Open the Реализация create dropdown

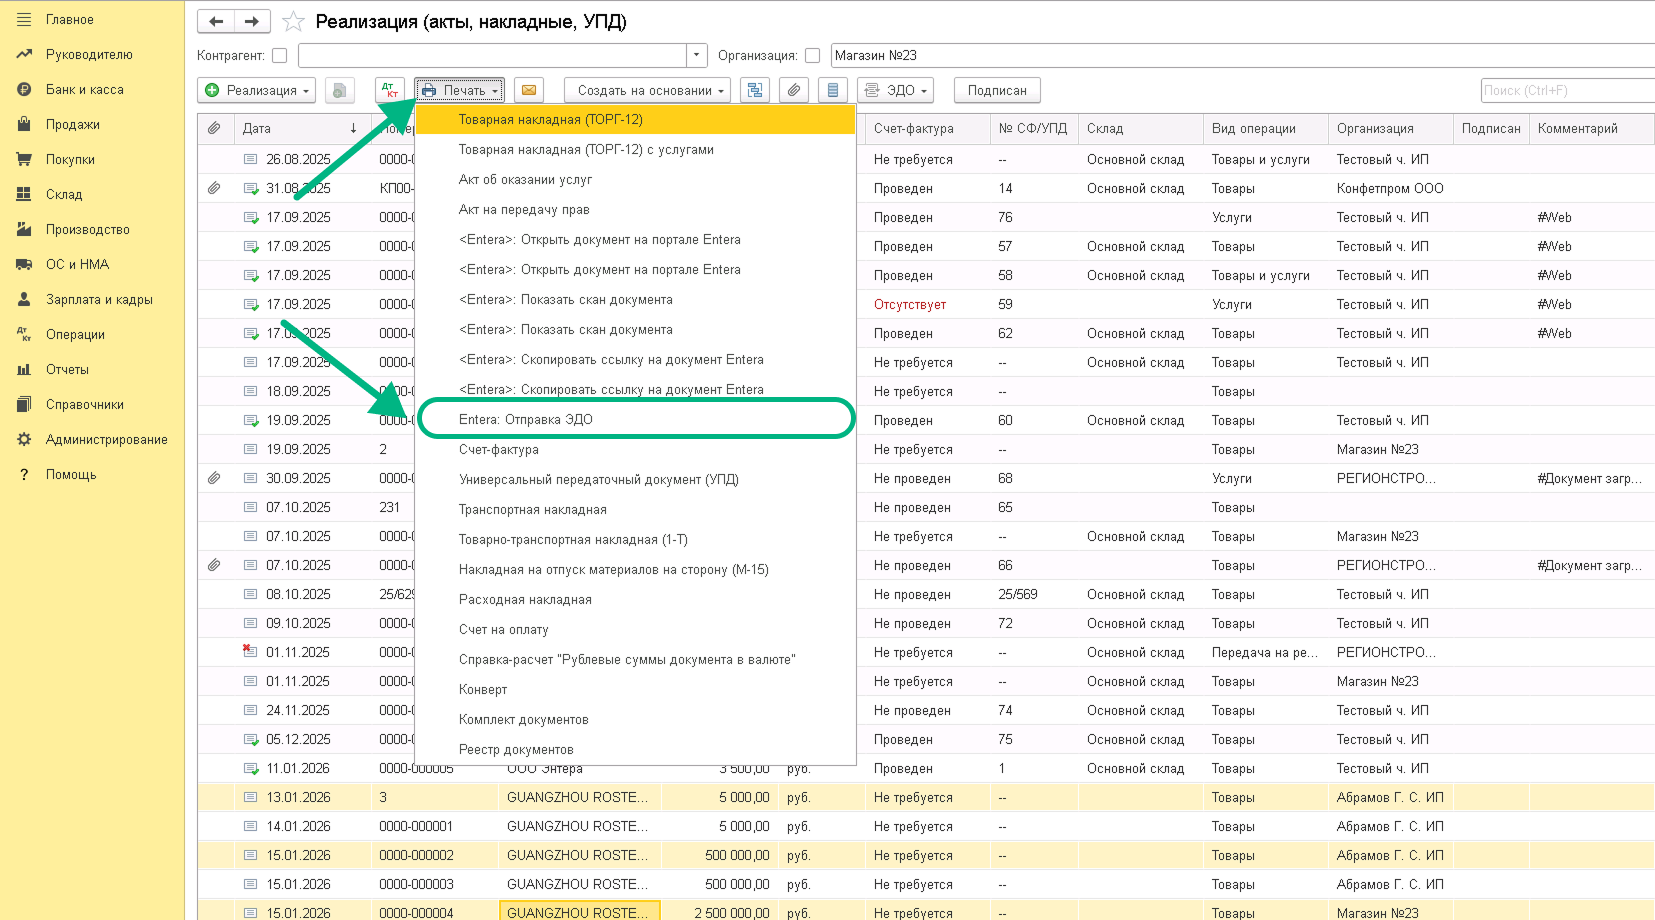[257, 90]
